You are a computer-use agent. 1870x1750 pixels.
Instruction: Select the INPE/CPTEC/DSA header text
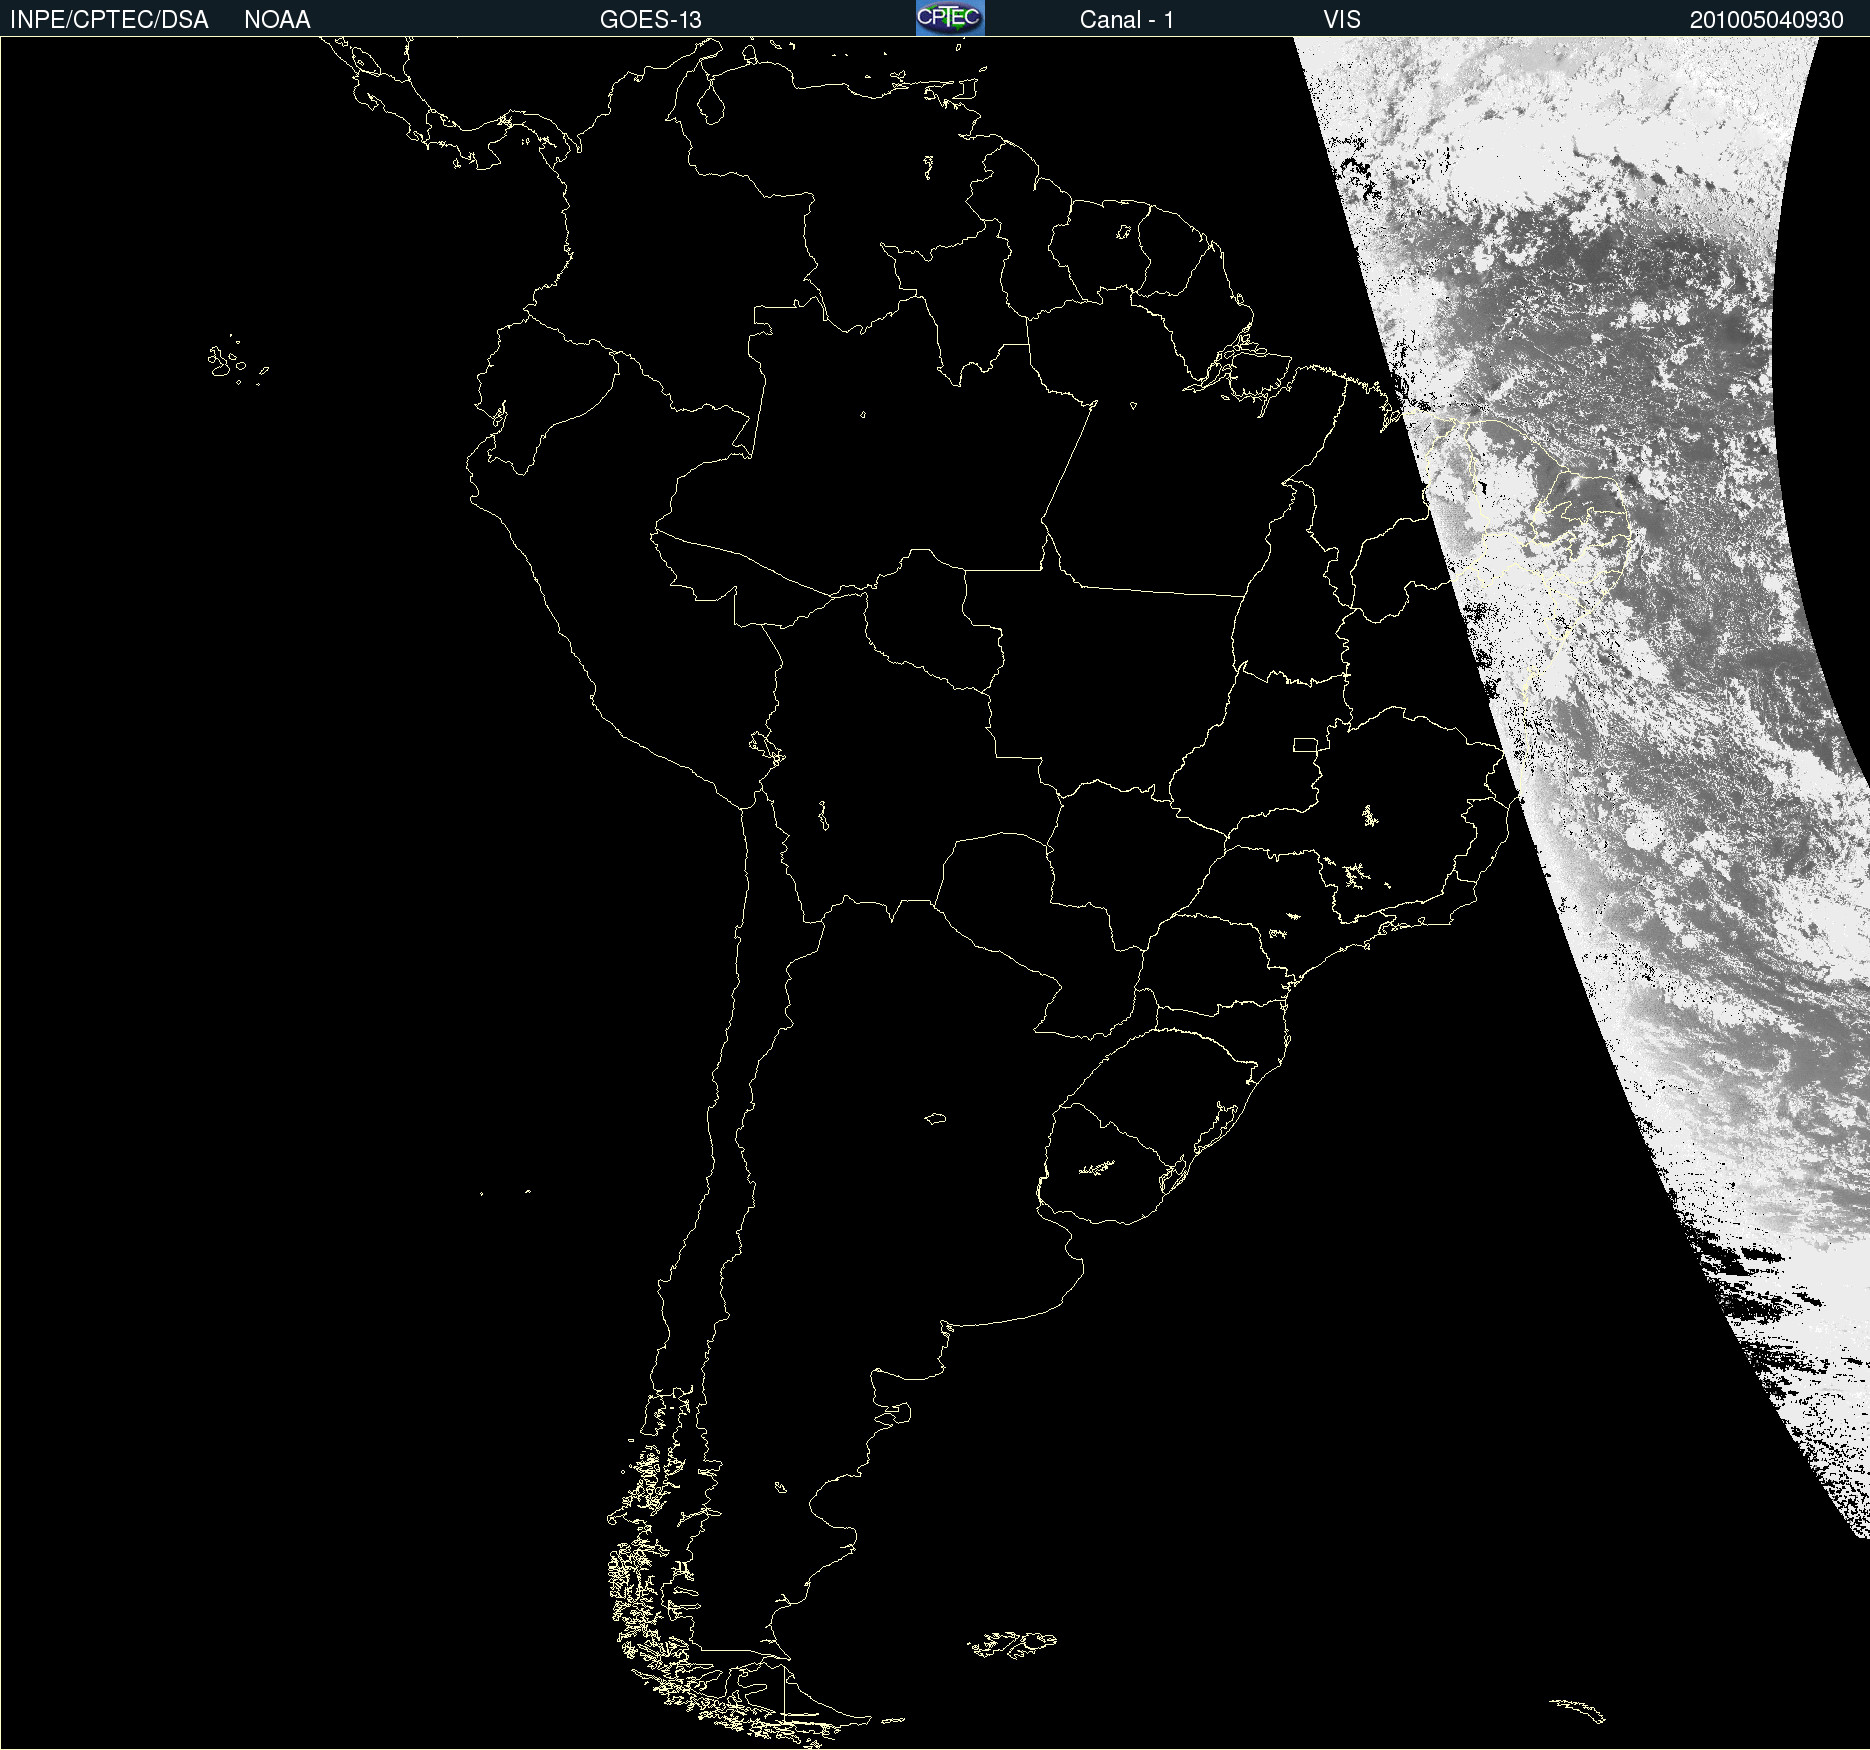coord(109,20)
